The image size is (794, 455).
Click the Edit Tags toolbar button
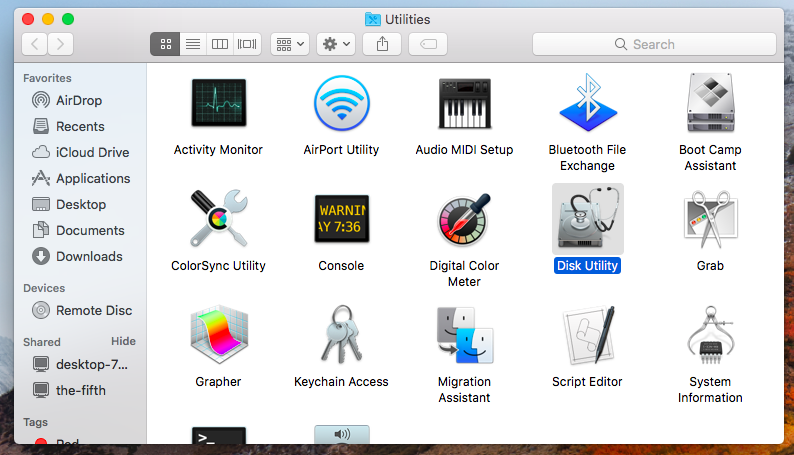[x=428, y=44]
